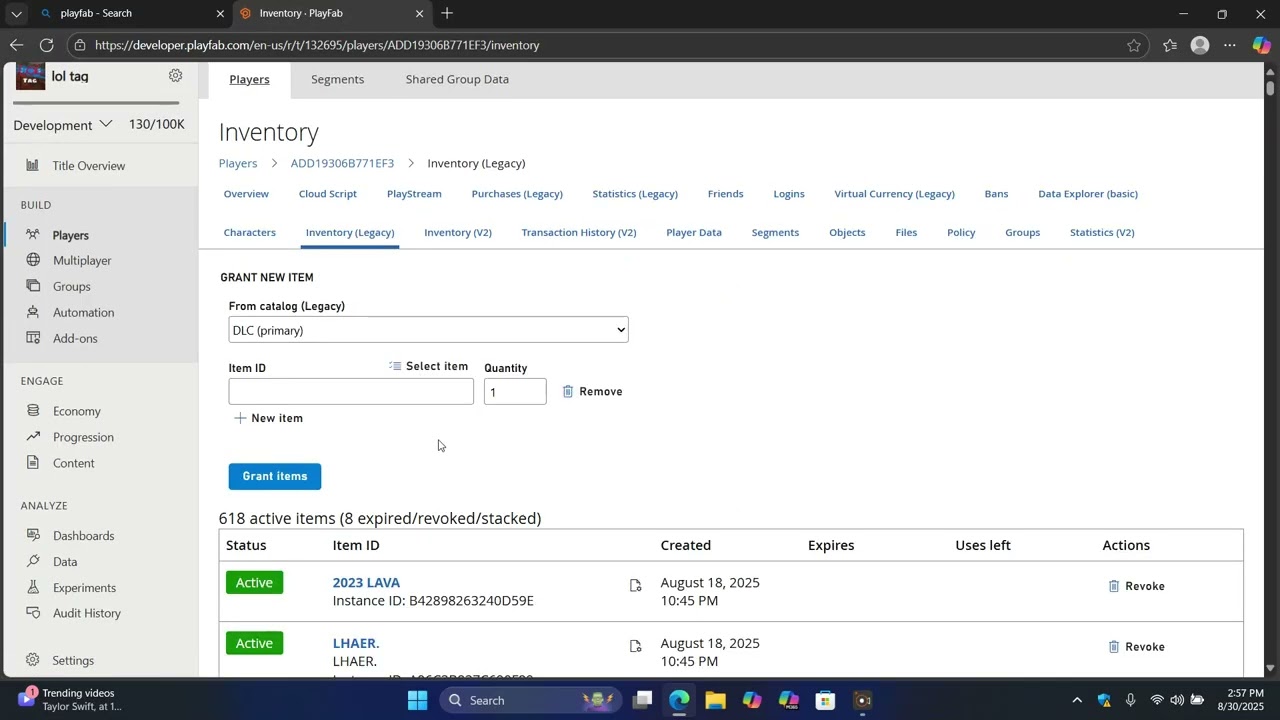Reload the page with refresh icon
Viewport: 1280px width, 720px height.
pos(46,45)
